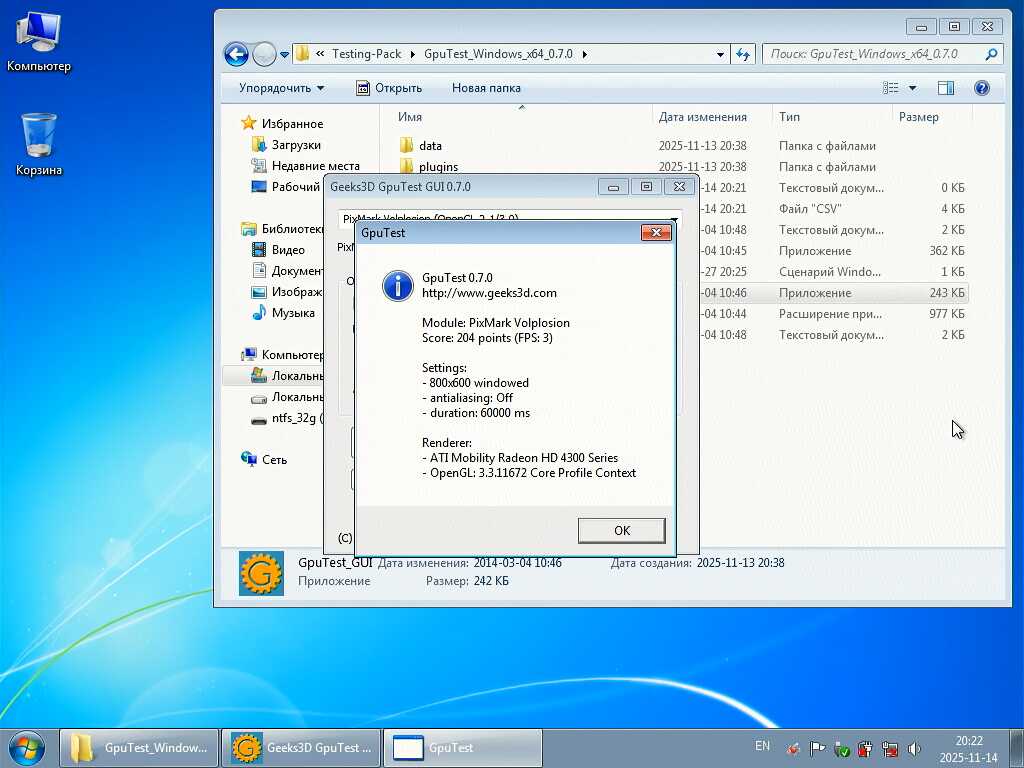Click the Windows Start orb
This screenshot has height=768, width=1024.
coord(27,747)
